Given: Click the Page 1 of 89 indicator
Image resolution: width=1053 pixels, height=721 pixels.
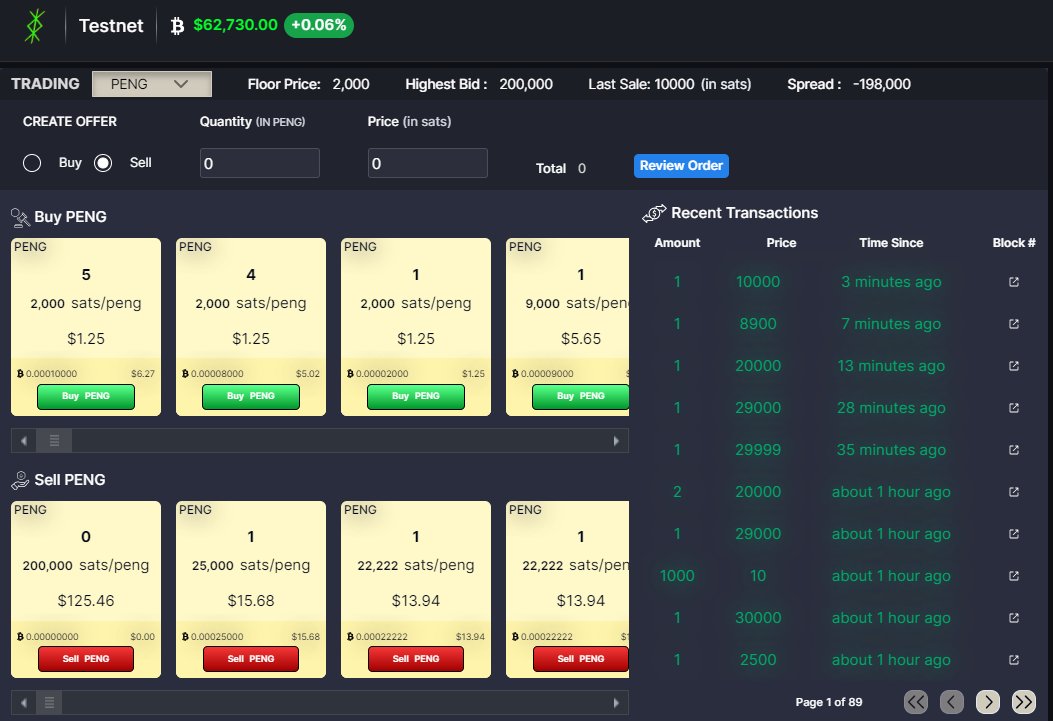Looking at the screenshot, I should [x=829, y=702].
